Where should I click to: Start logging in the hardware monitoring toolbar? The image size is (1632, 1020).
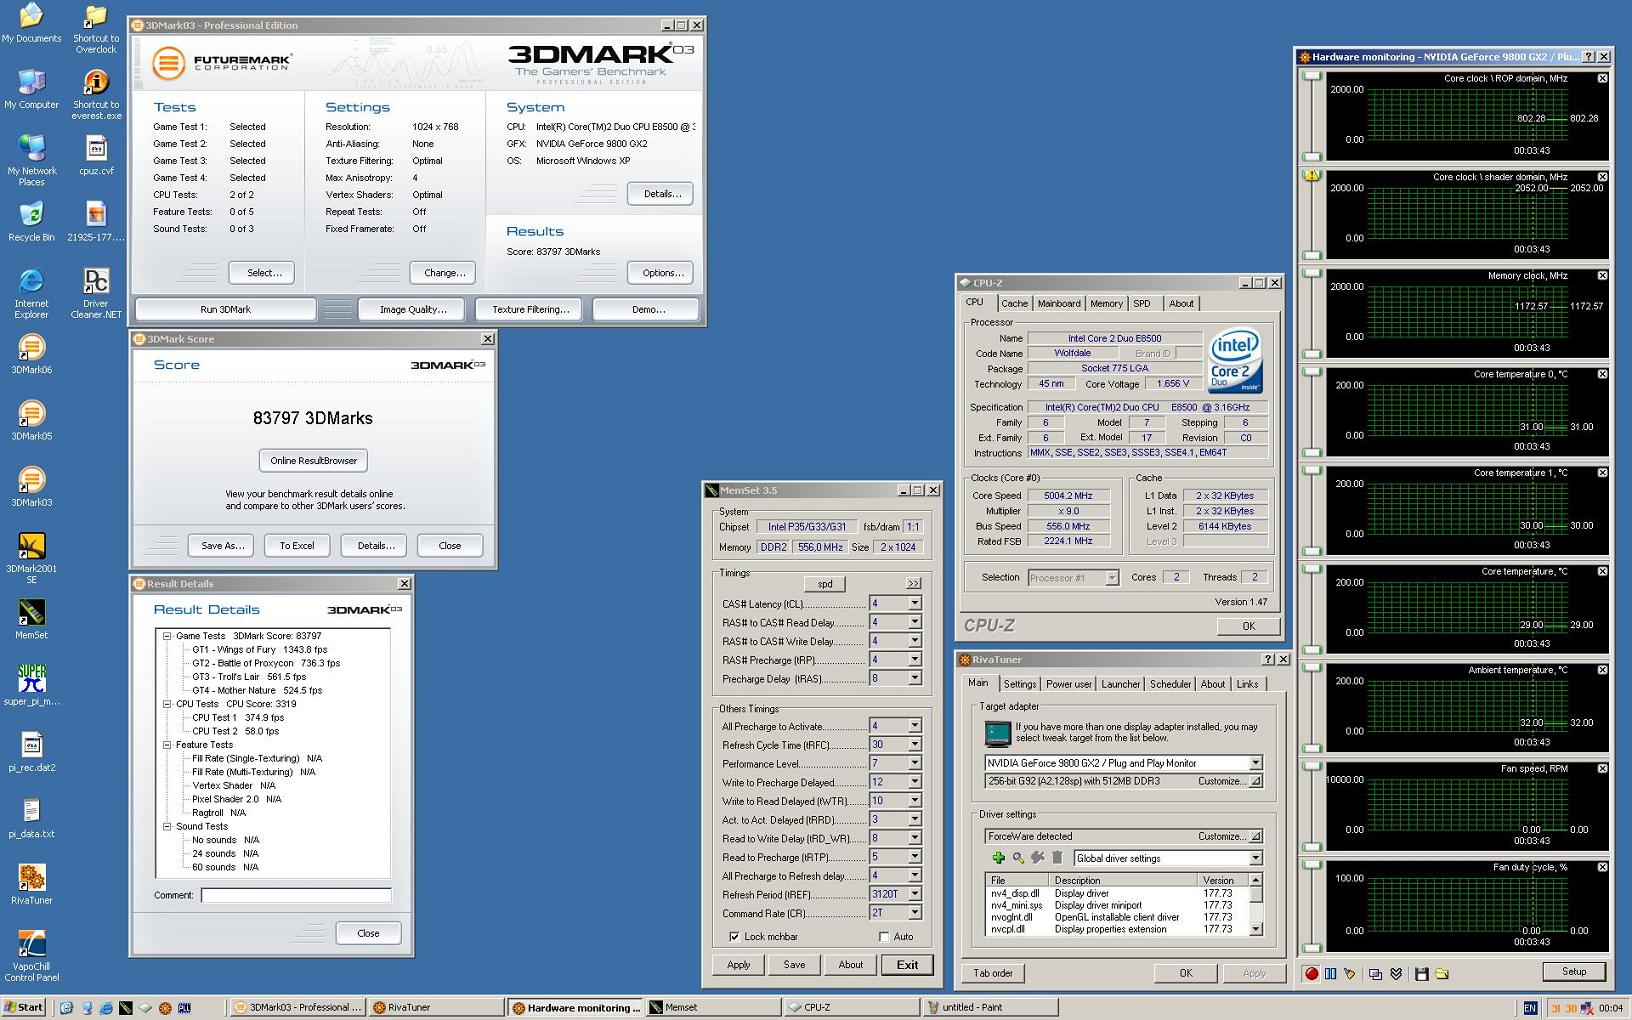tap(1311, 973)
